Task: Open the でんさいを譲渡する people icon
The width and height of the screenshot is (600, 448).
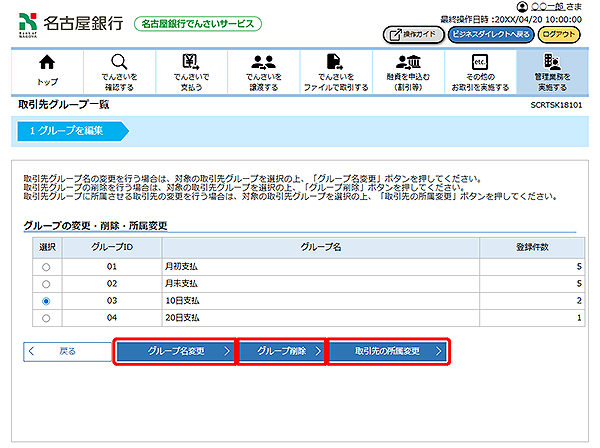Action: click(263, 64)
